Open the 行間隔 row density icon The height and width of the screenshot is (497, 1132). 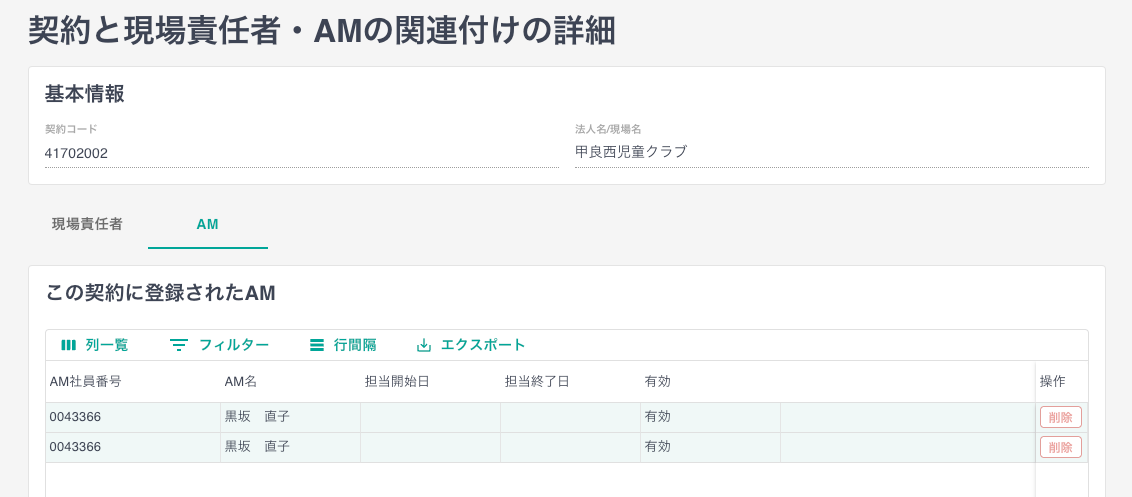[x=316, y=345]
